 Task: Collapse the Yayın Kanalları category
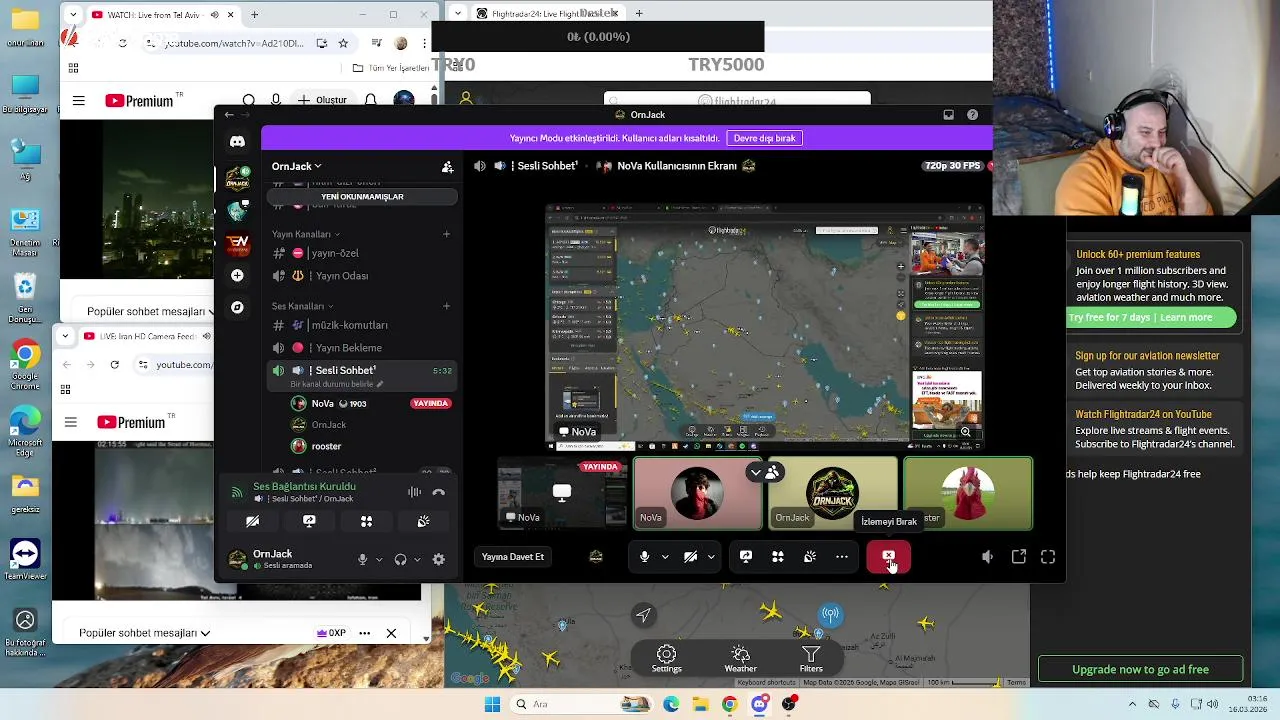(303, 234)
